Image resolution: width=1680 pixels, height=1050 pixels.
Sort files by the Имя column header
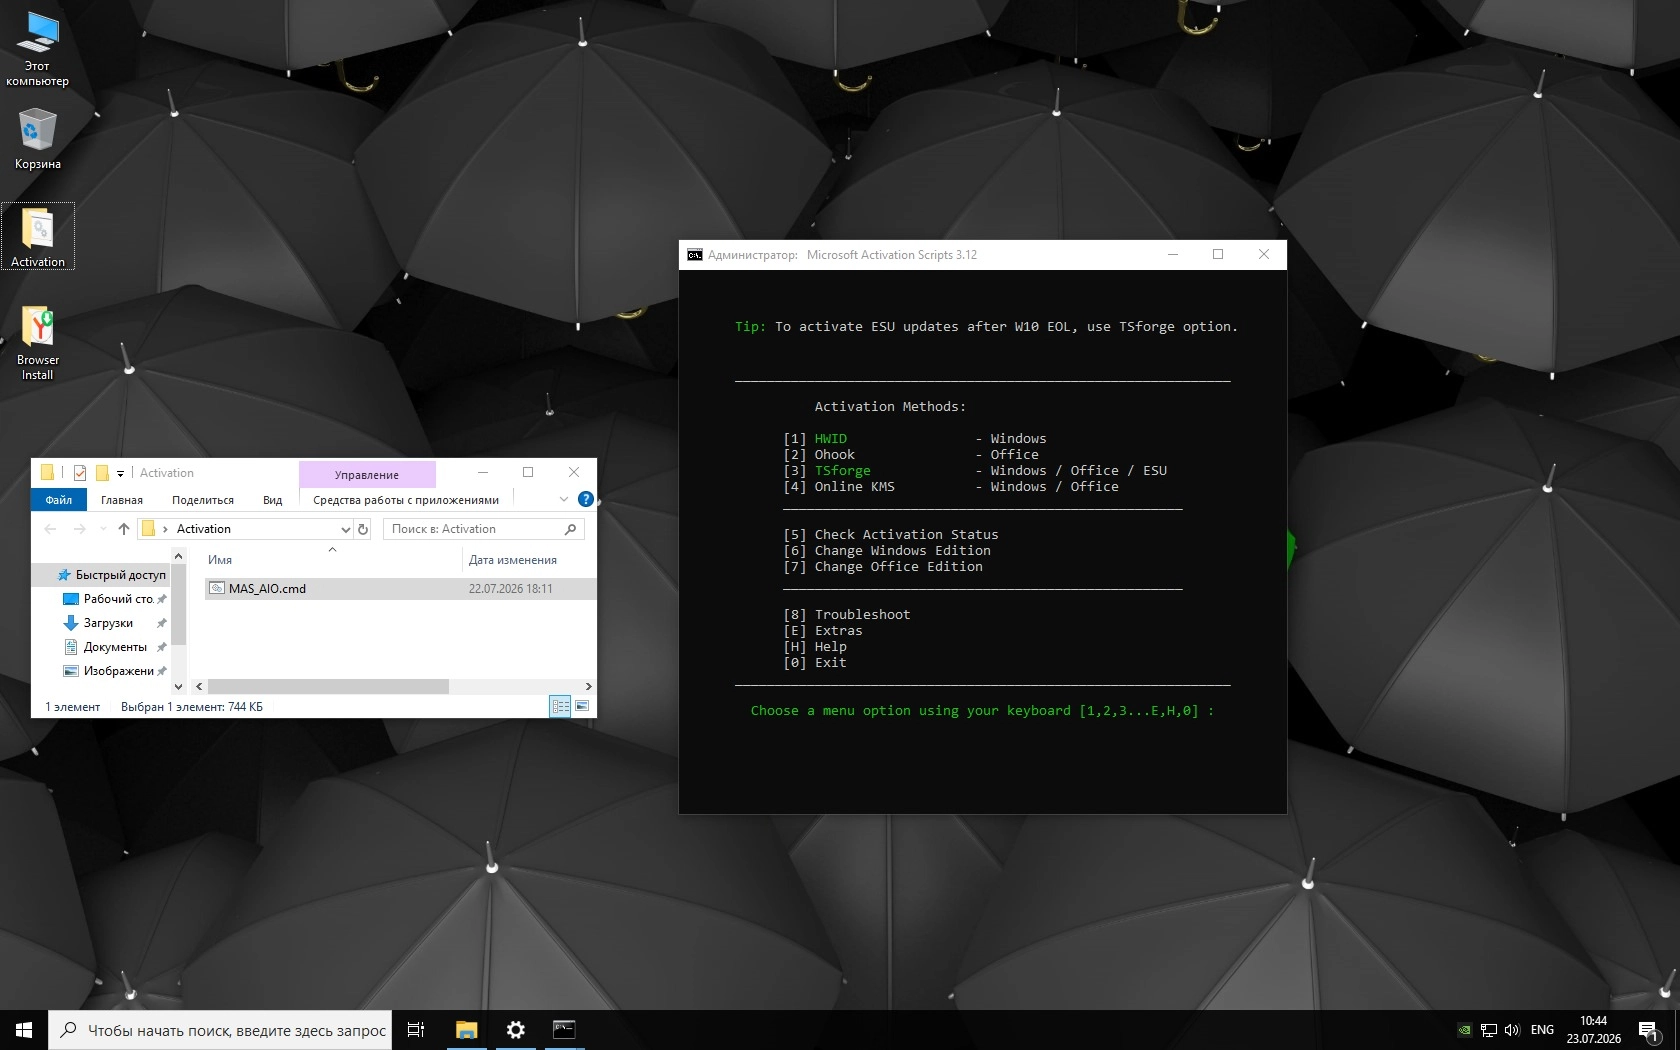tap(220, 560)
